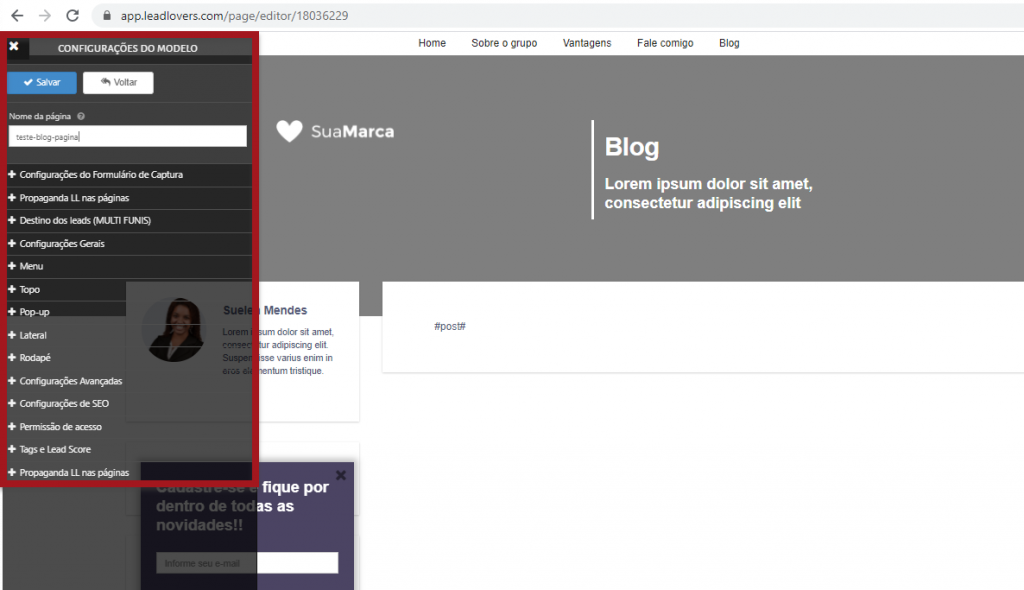Screen dimensions: 1024x590
Task: Click the Sobre o grupo nav link
Action: [x=504, y=43]
